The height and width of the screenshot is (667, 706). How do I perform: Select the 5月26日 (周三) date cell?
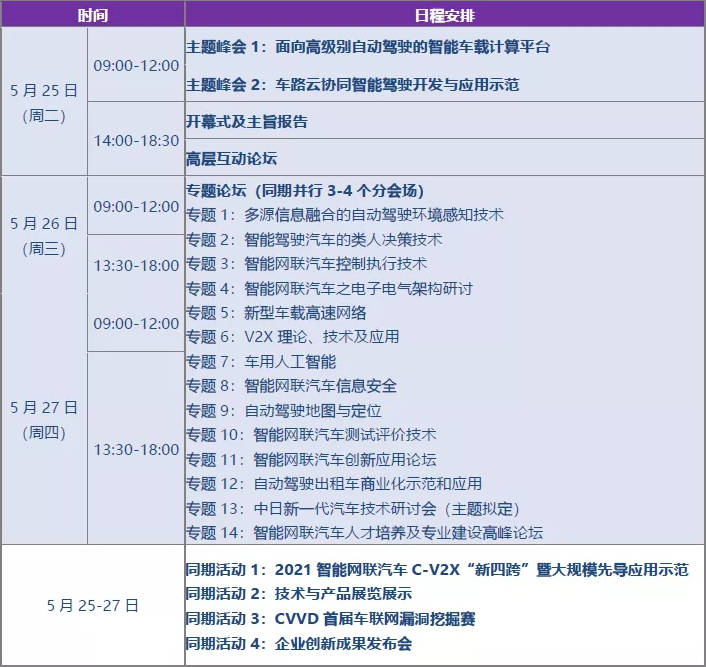pyautogui.click(x=44, y=235)
